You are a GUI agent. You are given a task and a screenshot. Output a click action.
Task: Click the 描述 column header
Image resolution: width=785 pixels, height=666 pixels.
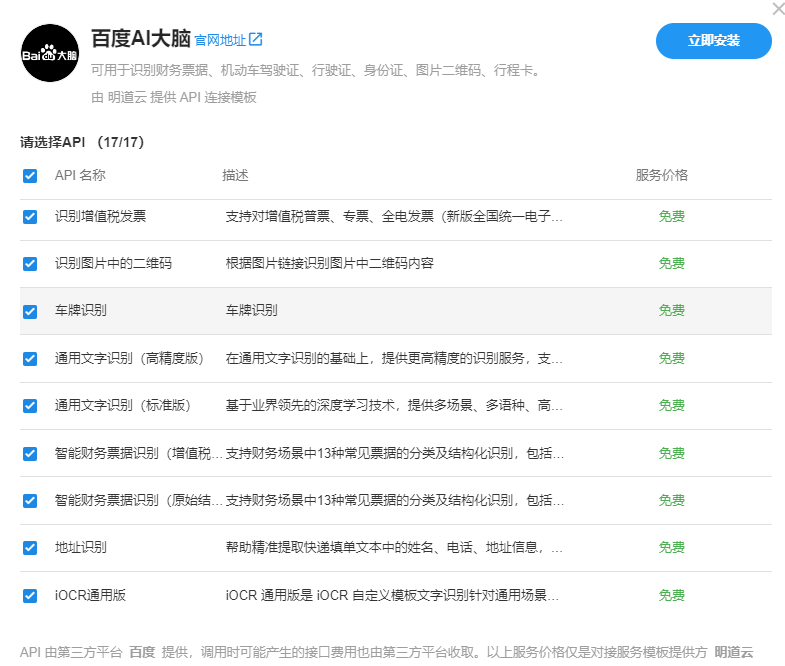(235, 175)
